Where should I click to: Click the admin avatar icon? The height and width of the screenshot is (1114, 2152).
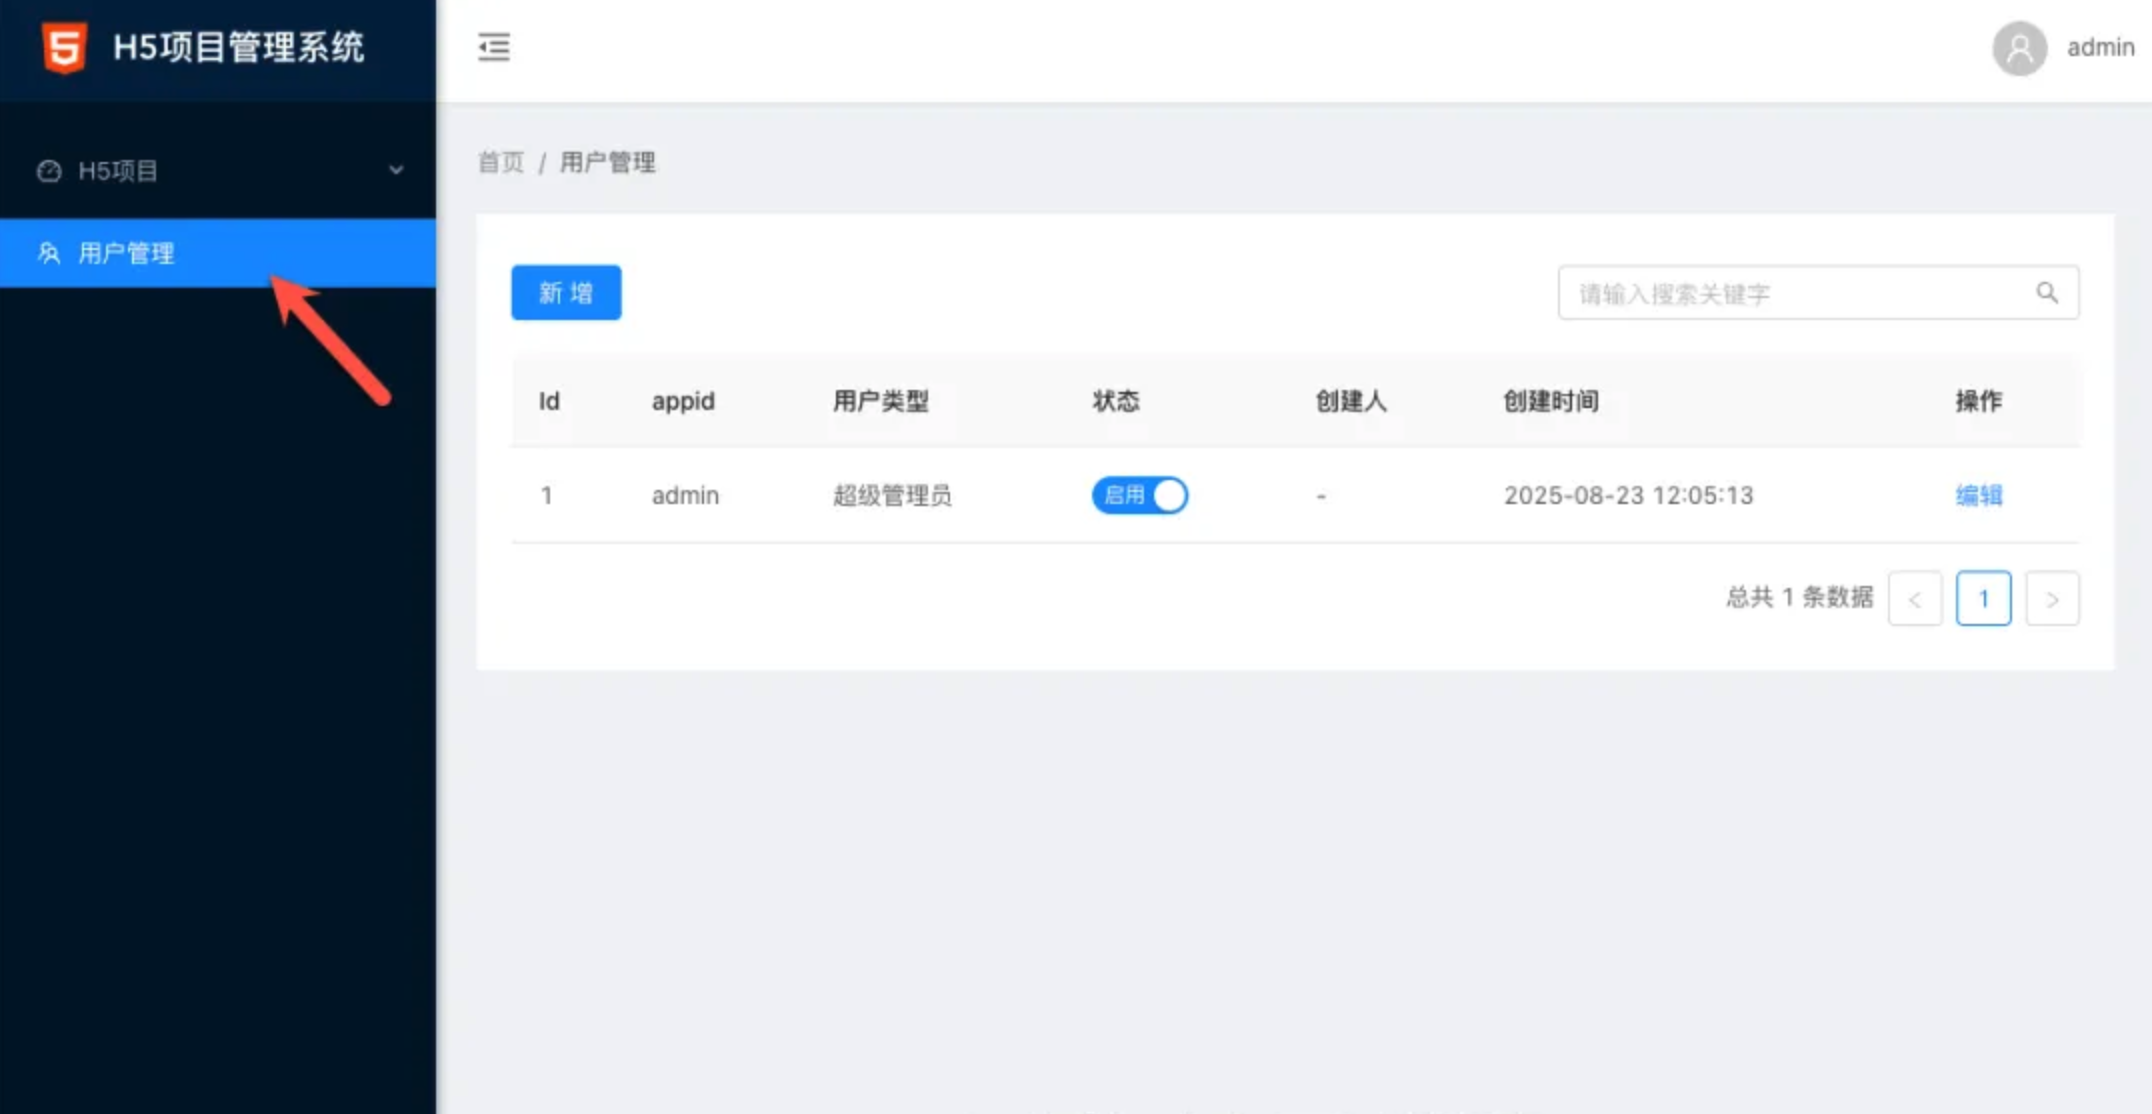[2019, 48]
